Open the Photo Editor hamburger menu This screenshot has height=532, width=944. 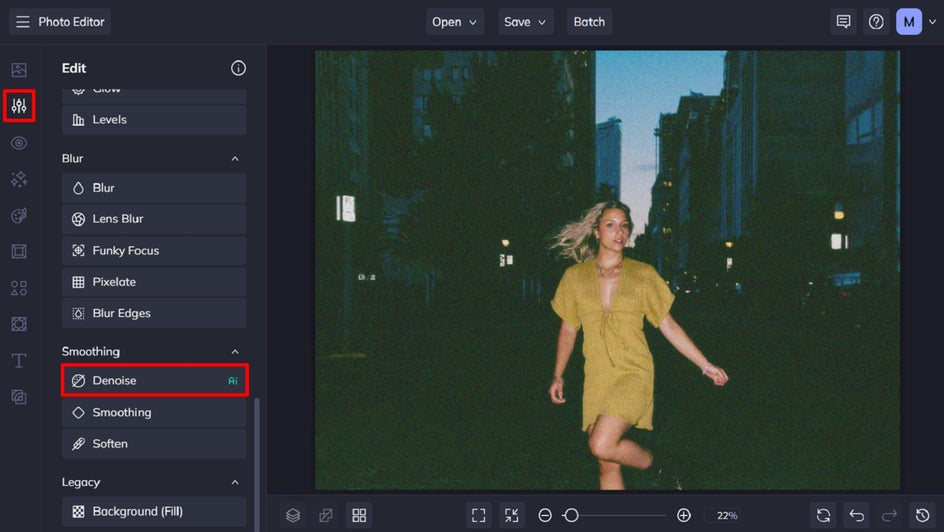click(22, 22)
